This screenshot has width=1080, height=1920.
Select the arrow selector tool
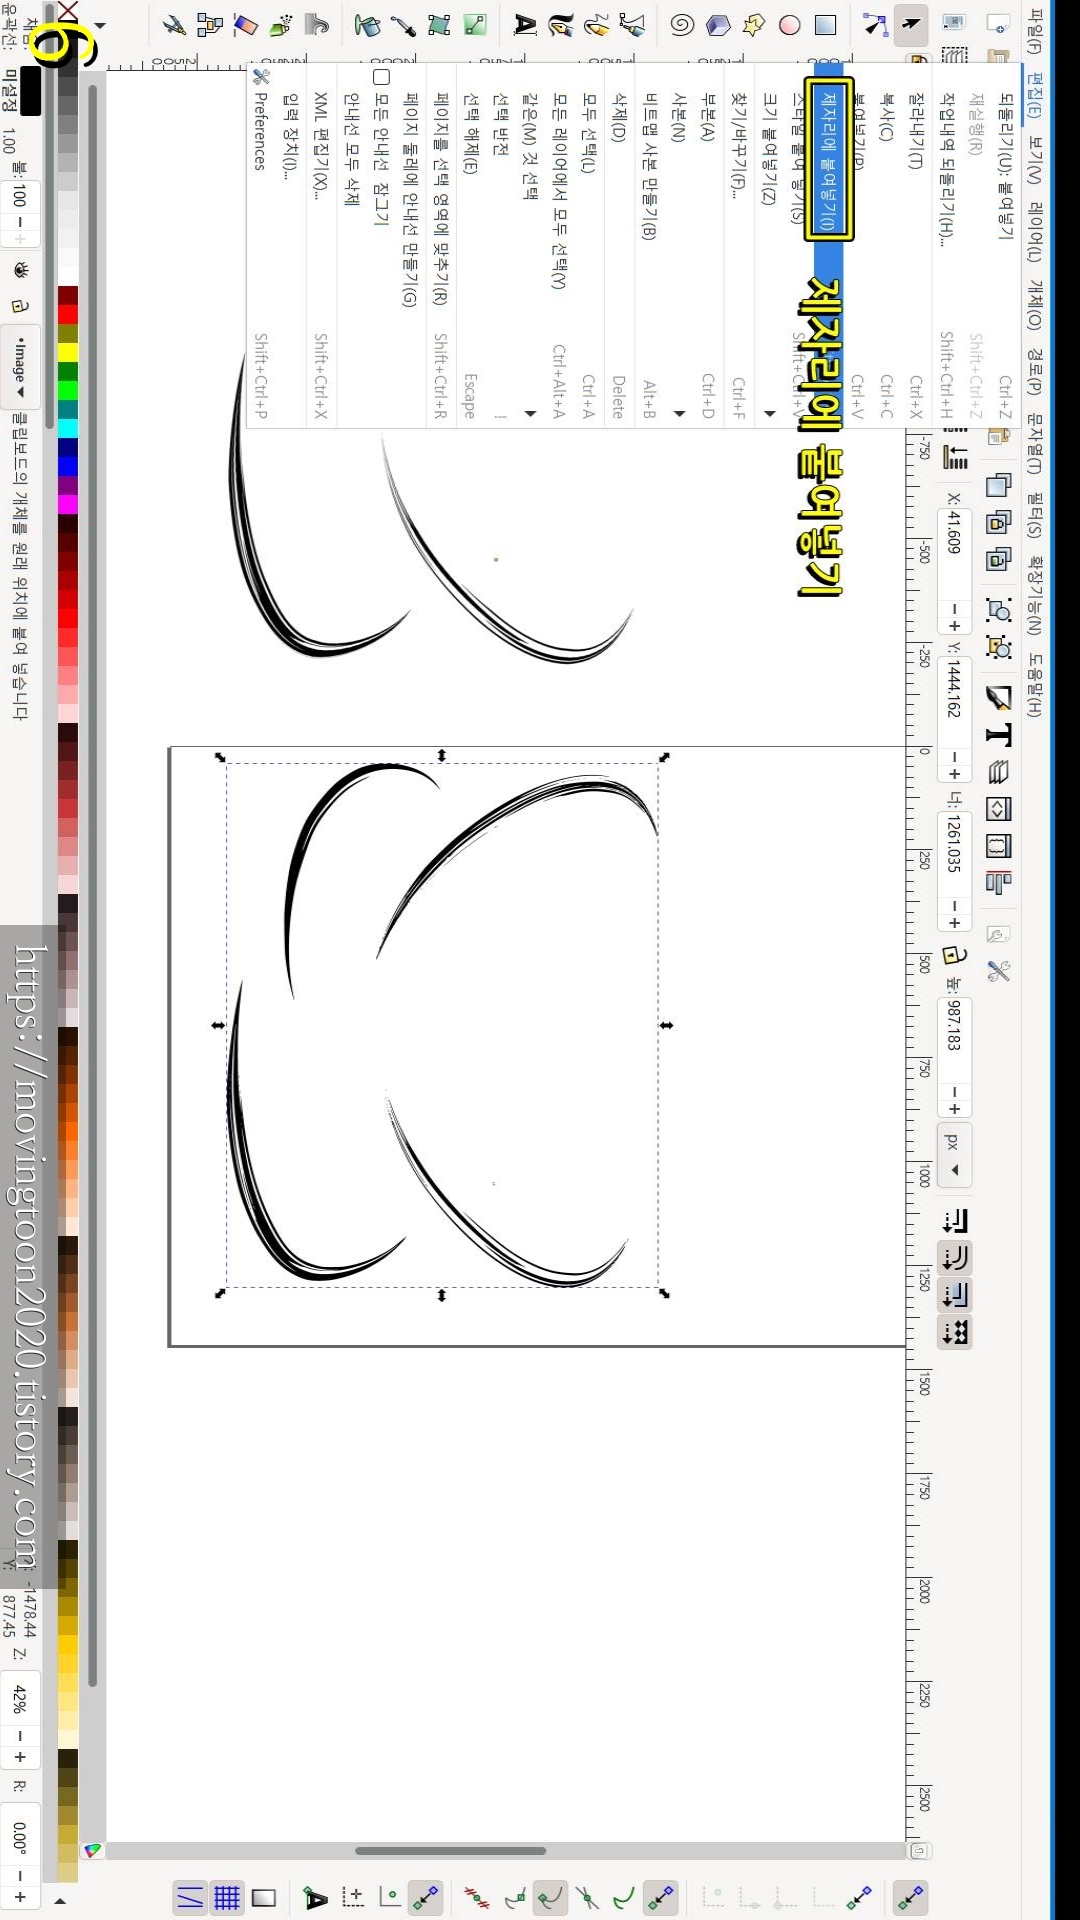click(x=910, y=25)
